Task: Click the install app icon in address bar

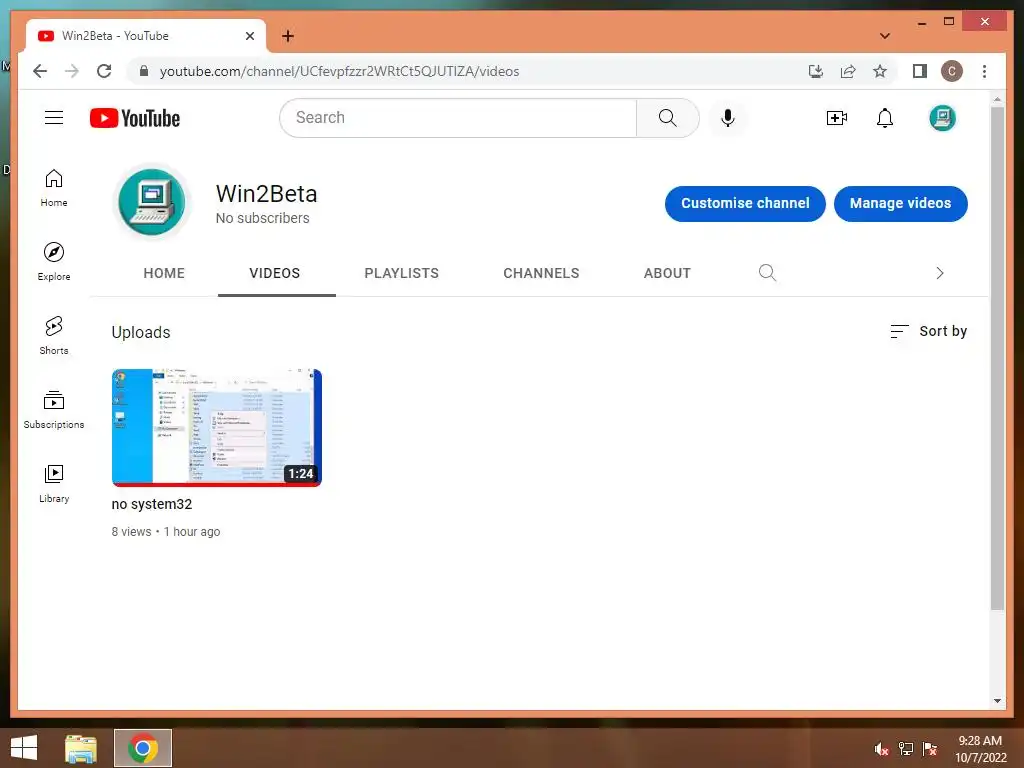Action: point(816,71)
